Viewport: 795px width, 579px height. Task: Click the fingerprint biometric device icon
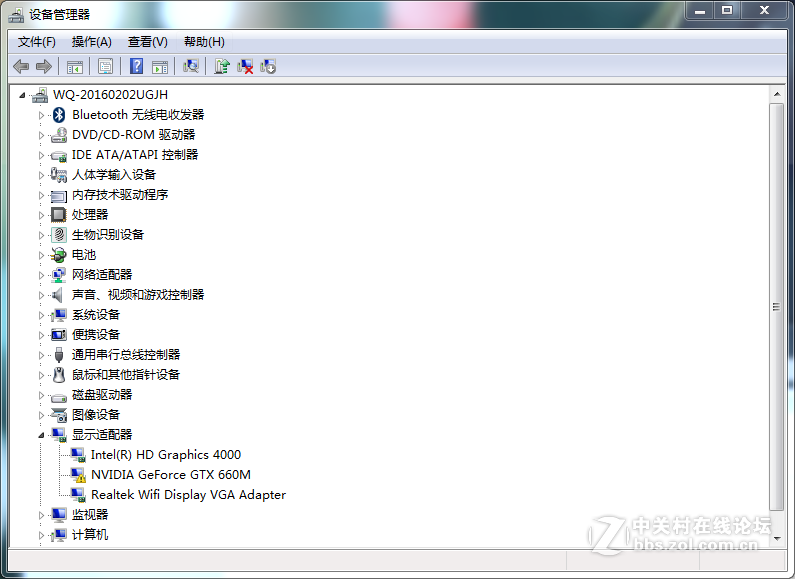(x=59, y=235)
